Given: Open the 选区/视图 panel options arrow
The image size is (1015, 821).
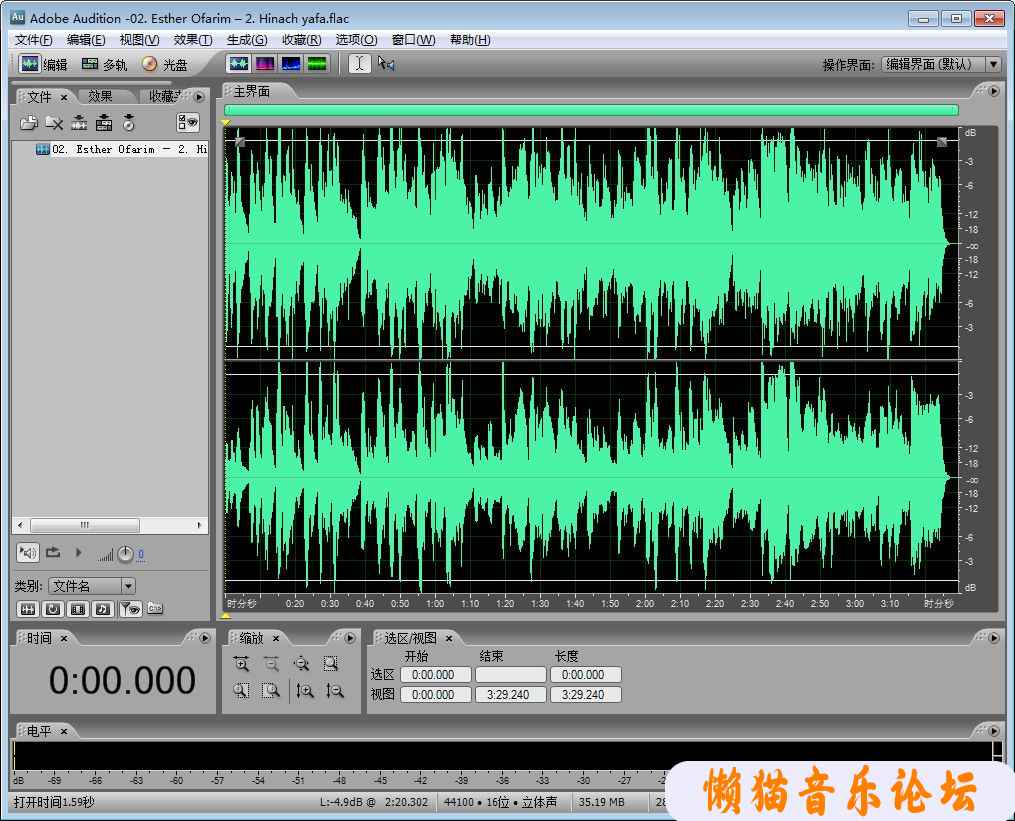Looking at the screenshot, I should [x=994, y=638].
